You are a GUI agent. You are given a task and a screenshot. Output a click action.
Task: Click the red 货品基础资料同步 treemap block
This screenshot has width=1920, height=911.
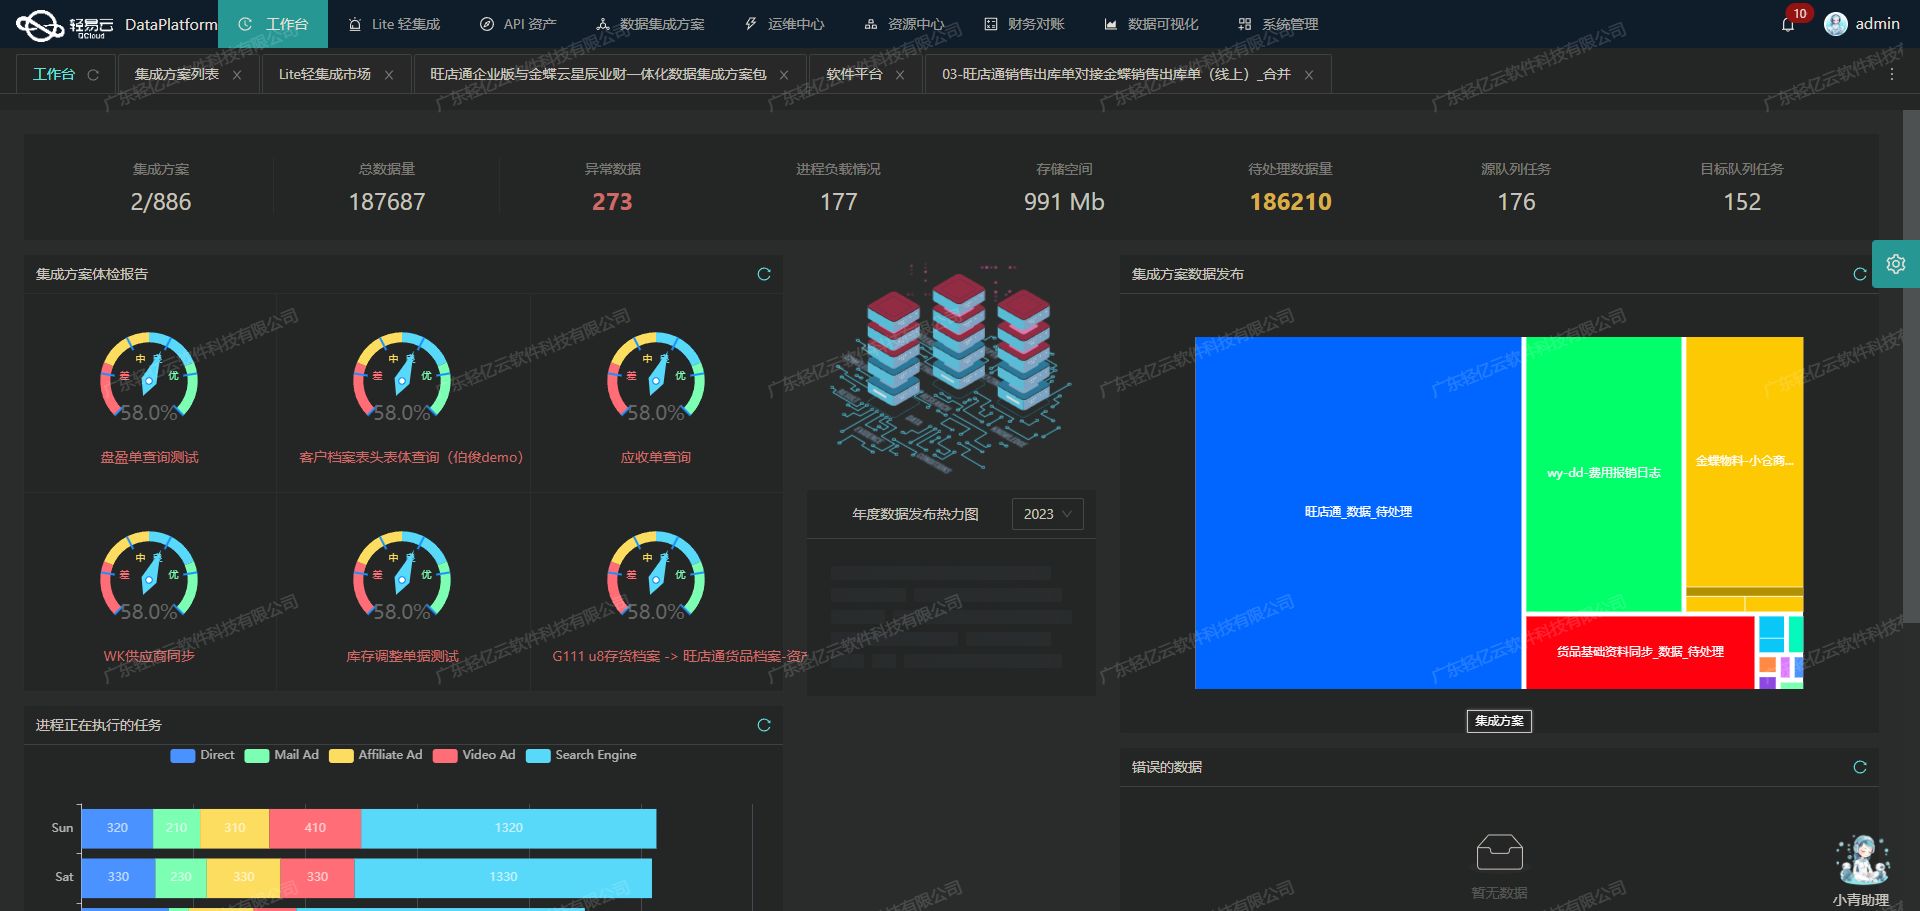point(1640,652)
